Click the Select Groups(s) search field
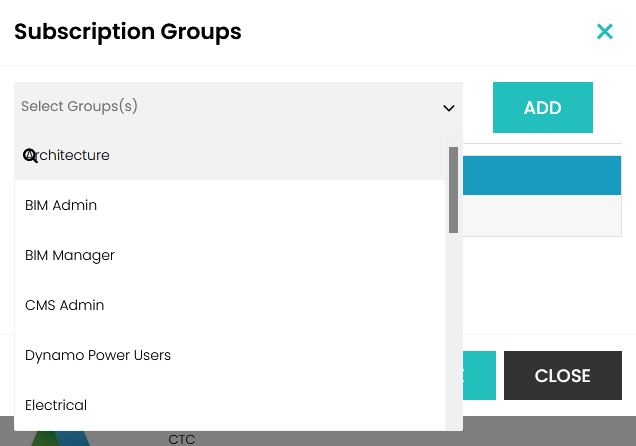Image resolution: width=636 pixels, height=446 pixels. click(x=220, y=106)
